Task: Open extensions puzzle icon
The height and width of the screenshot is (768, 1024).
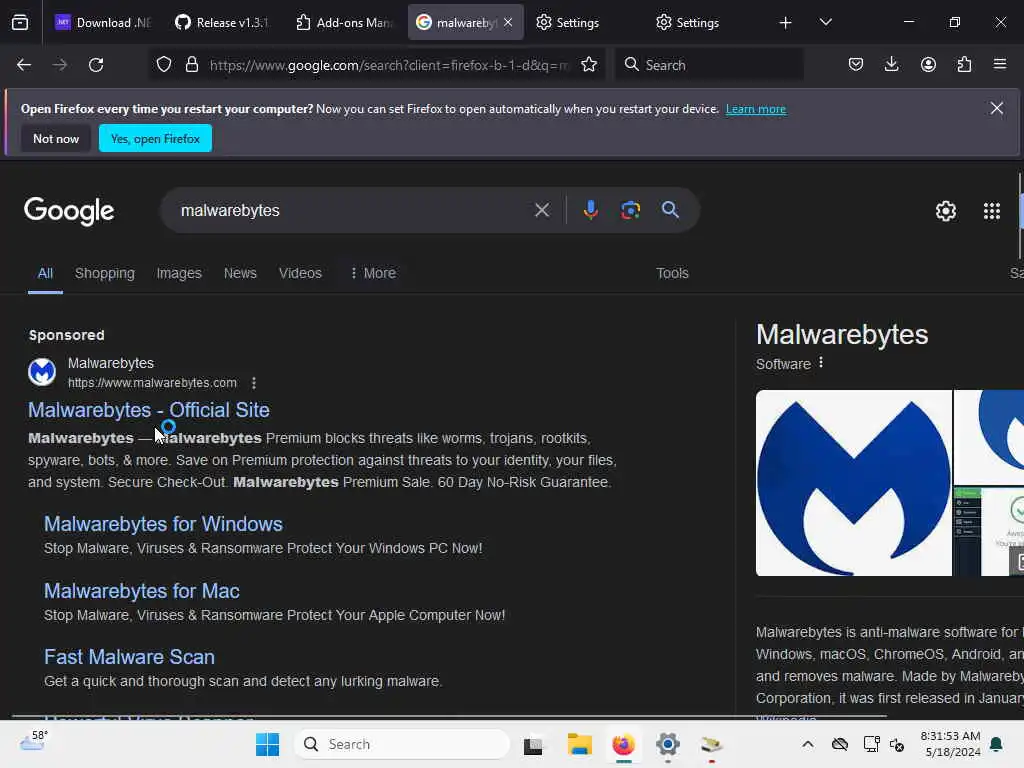Action: tap(964, 64)
